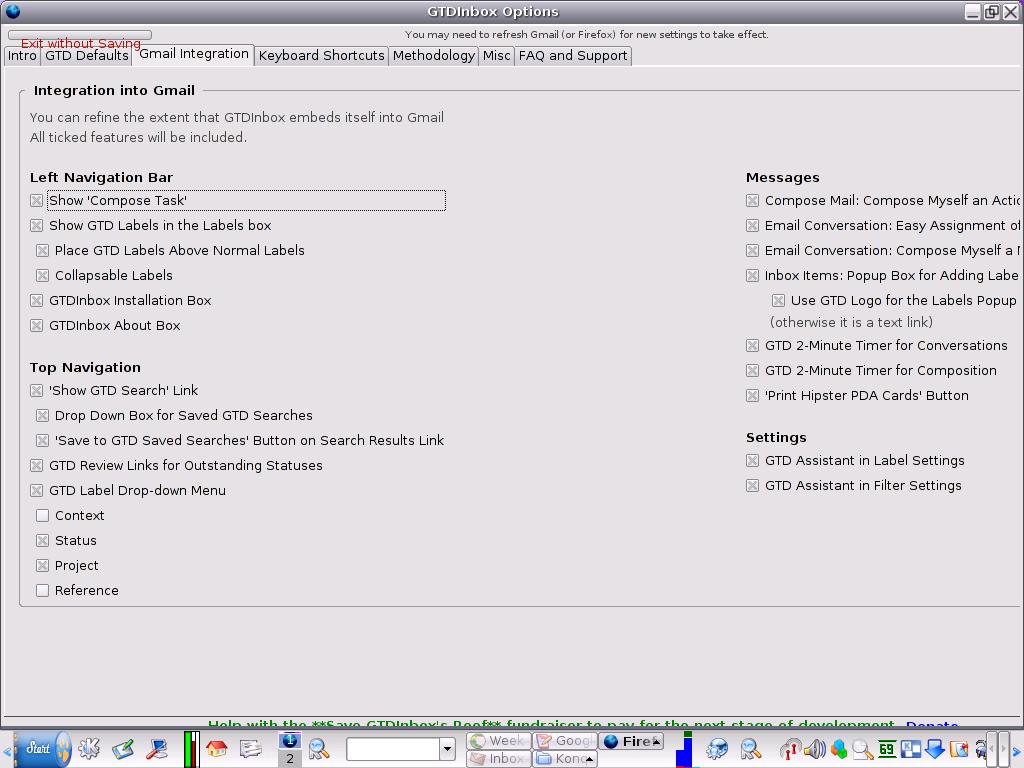Click the show desktop icon in taskbar
Screen dimensions: 1024x768
click(250, 748)
